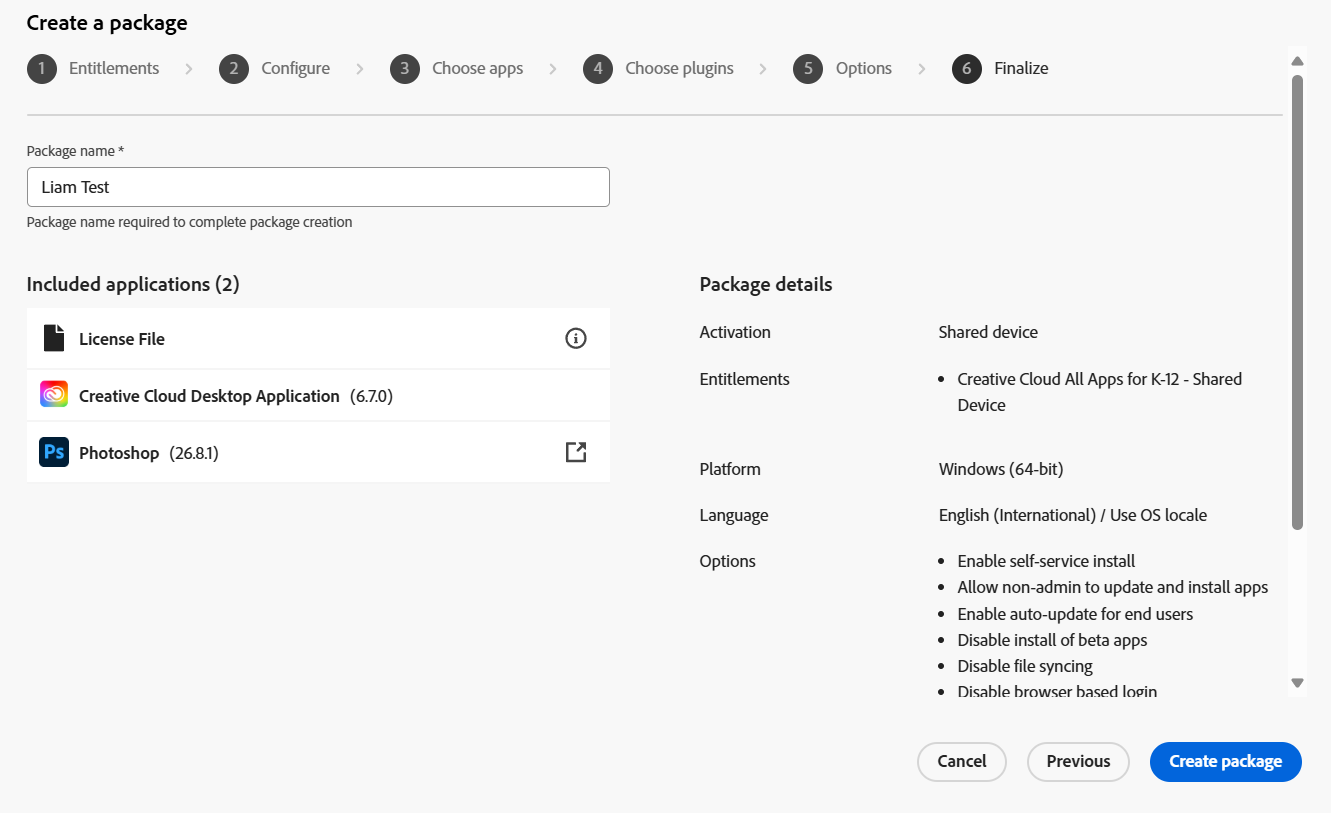Screen dimensions: 1331x813
Task: Click the Entitlements label in Package details
Action: tap(745, 379)
